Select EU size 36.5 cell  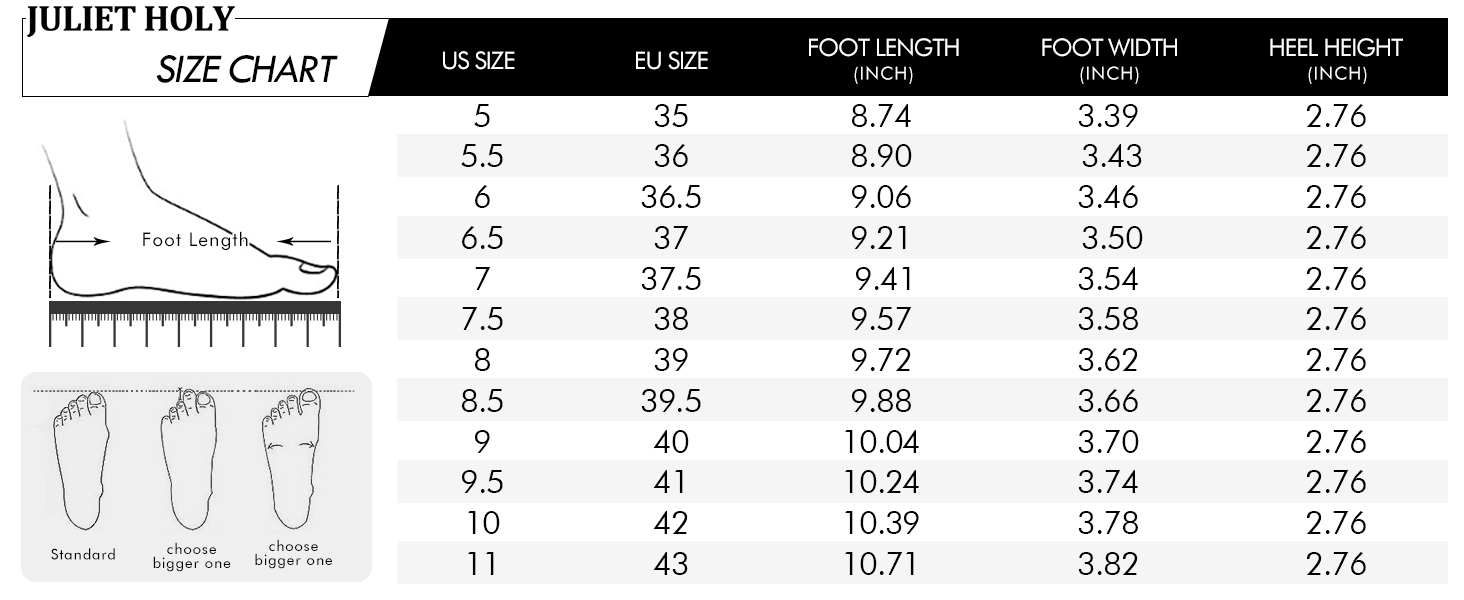(x=671, y=197)
